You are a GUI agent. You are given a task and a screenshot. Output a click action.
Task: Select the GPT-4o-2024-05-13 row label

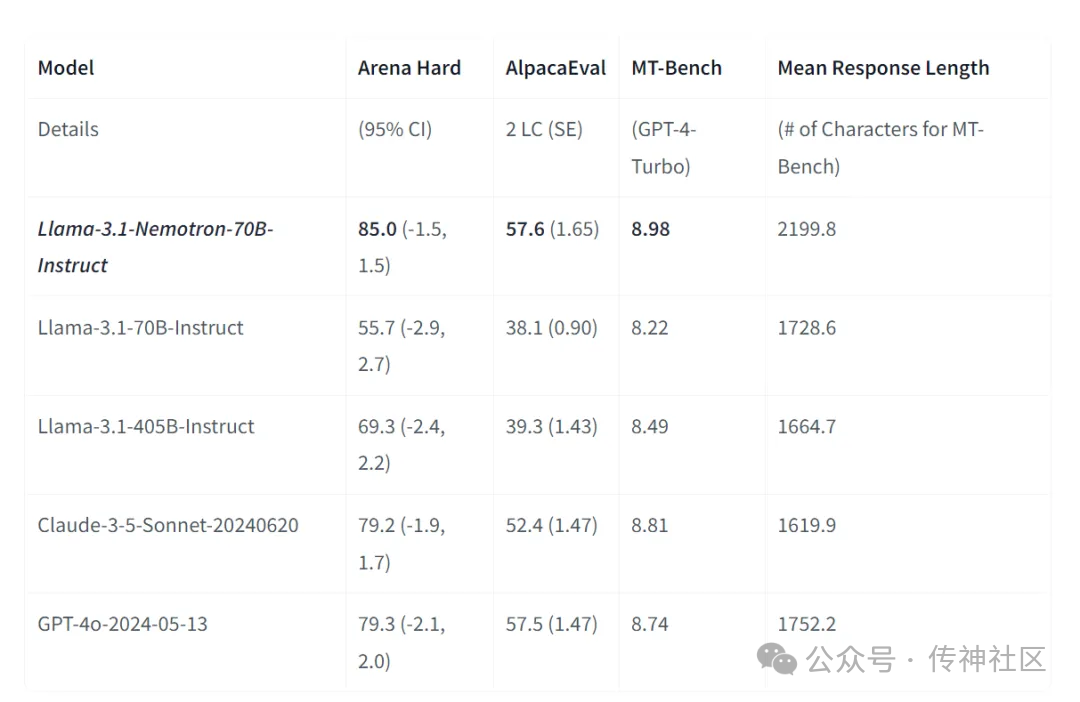123,623
